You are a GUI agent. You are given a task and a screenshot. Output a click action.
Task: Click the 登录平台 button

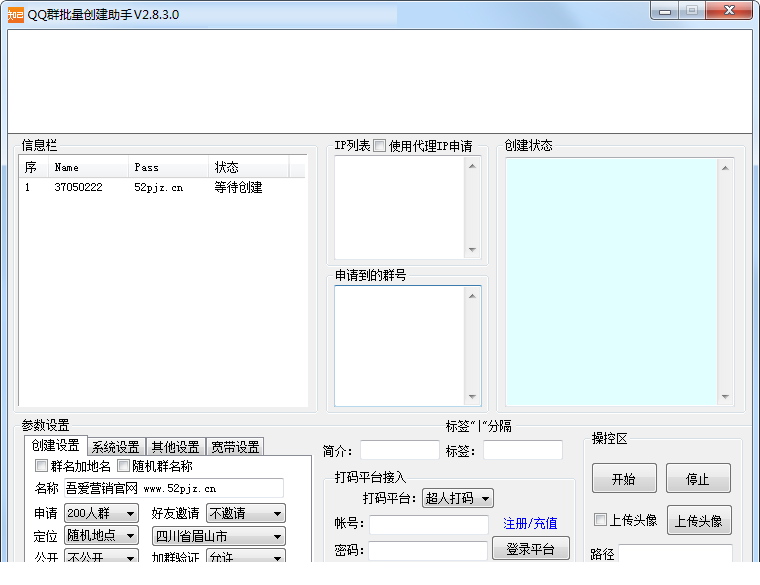click(x=530, y=548)
